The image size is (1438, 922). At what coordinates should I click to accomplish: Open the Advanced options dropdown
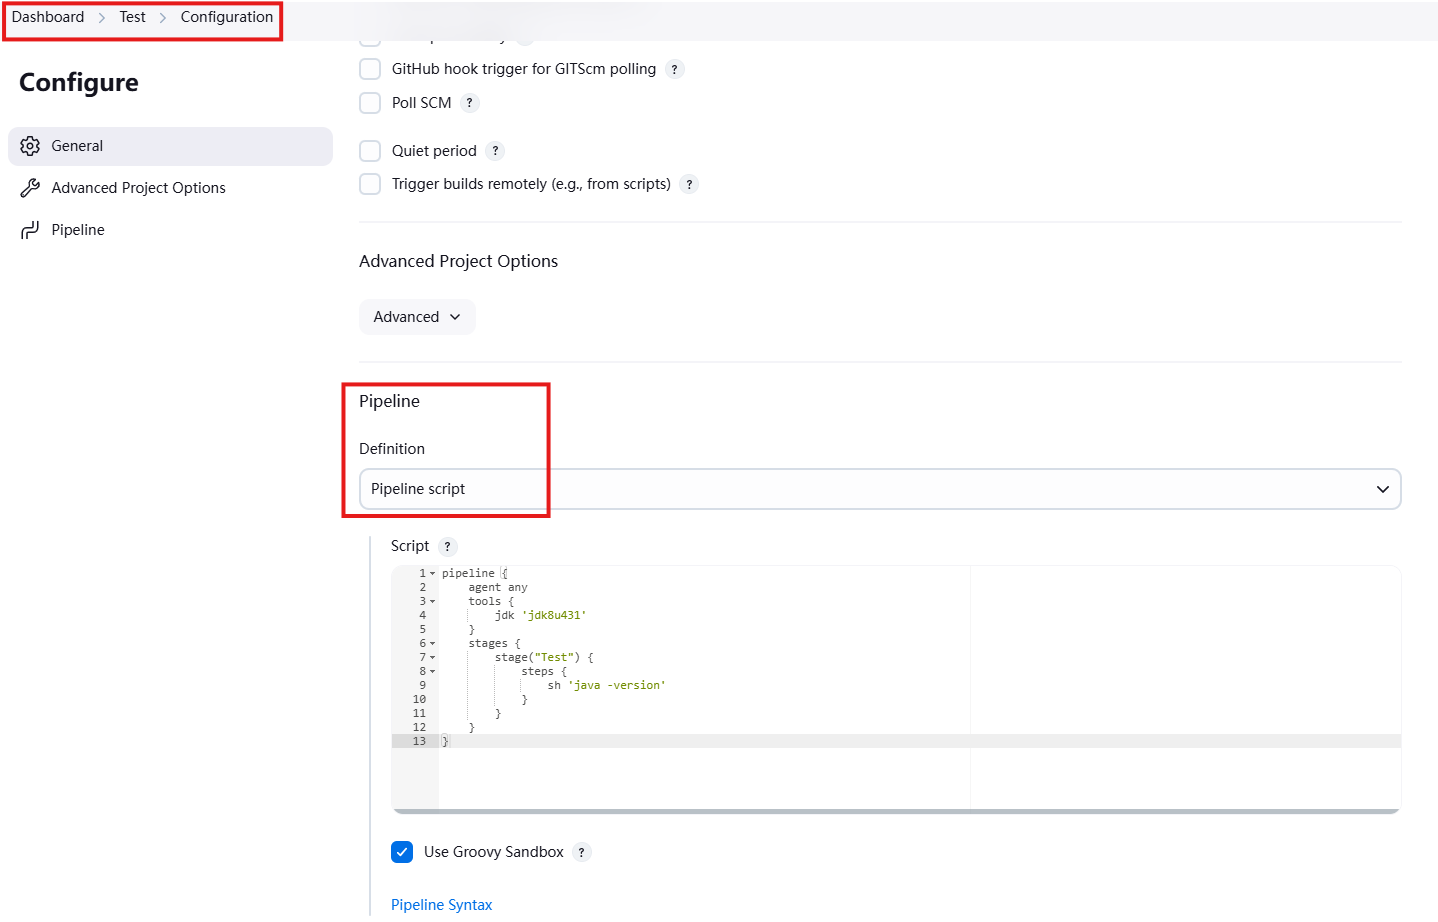click(x=417, y=316)
